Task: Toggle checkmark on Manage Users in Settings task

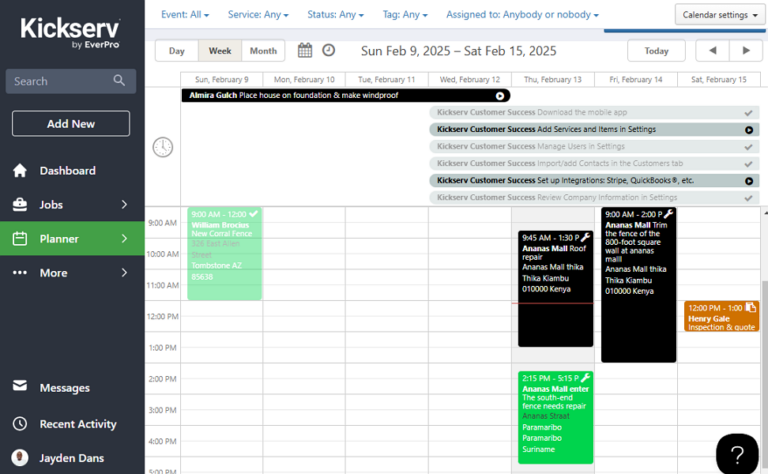Action: pyautogui.click(x=748, y=146)
